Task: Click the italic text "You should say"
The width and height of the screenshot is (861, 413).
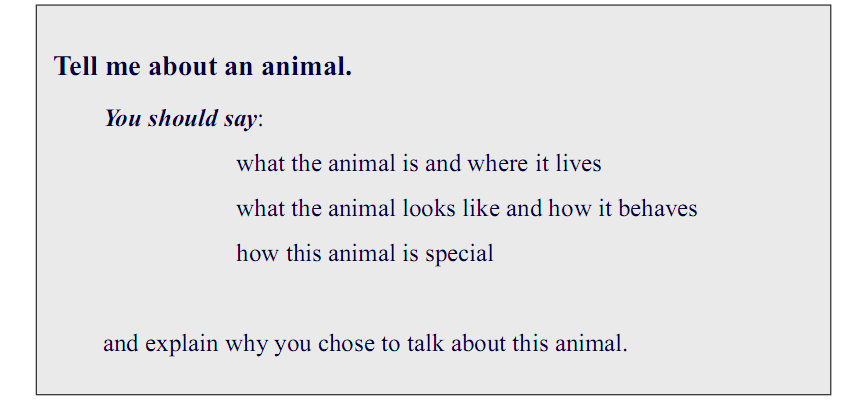Action: 180,118
